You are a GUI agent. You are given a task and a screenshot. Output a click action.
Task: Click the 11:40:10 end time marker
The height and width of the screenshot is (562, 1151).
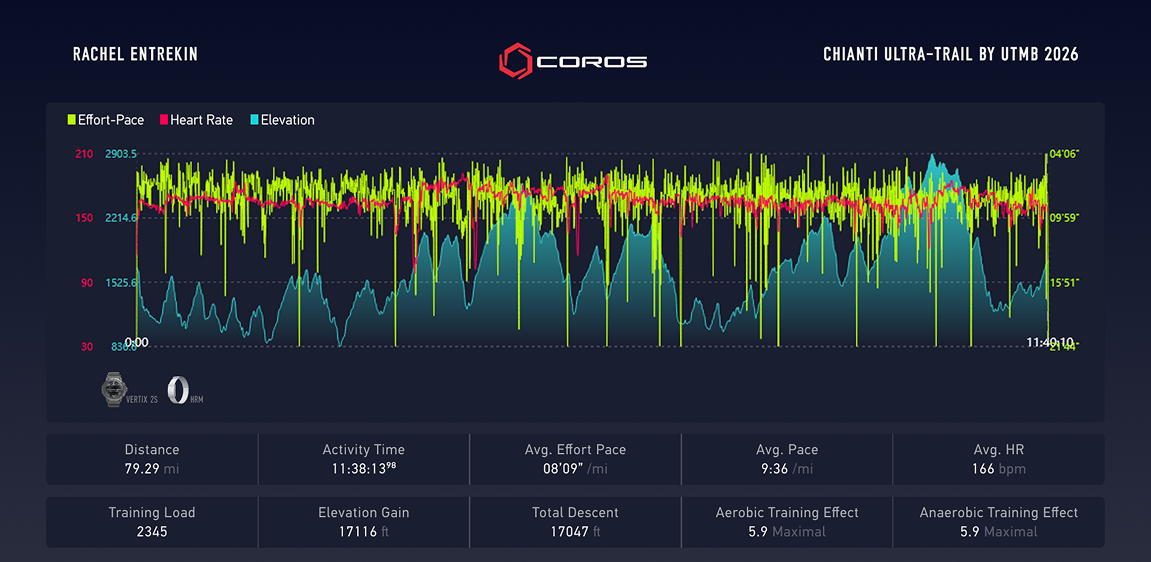click(x=1049, y=342)
